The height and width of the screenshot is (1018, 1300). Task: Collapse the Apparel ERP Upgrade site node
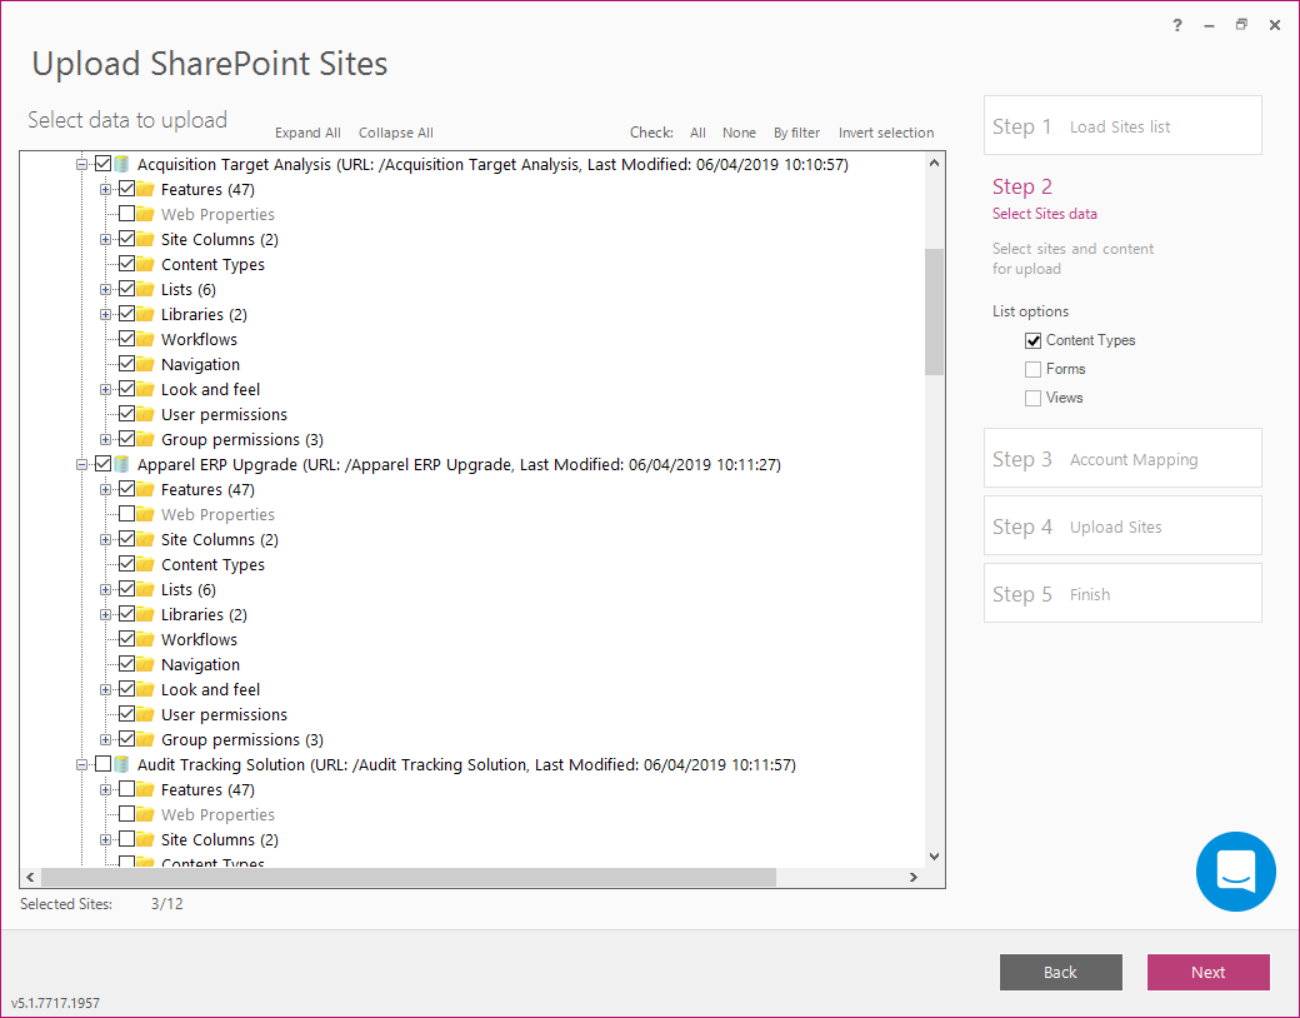(x=82, y=464)
